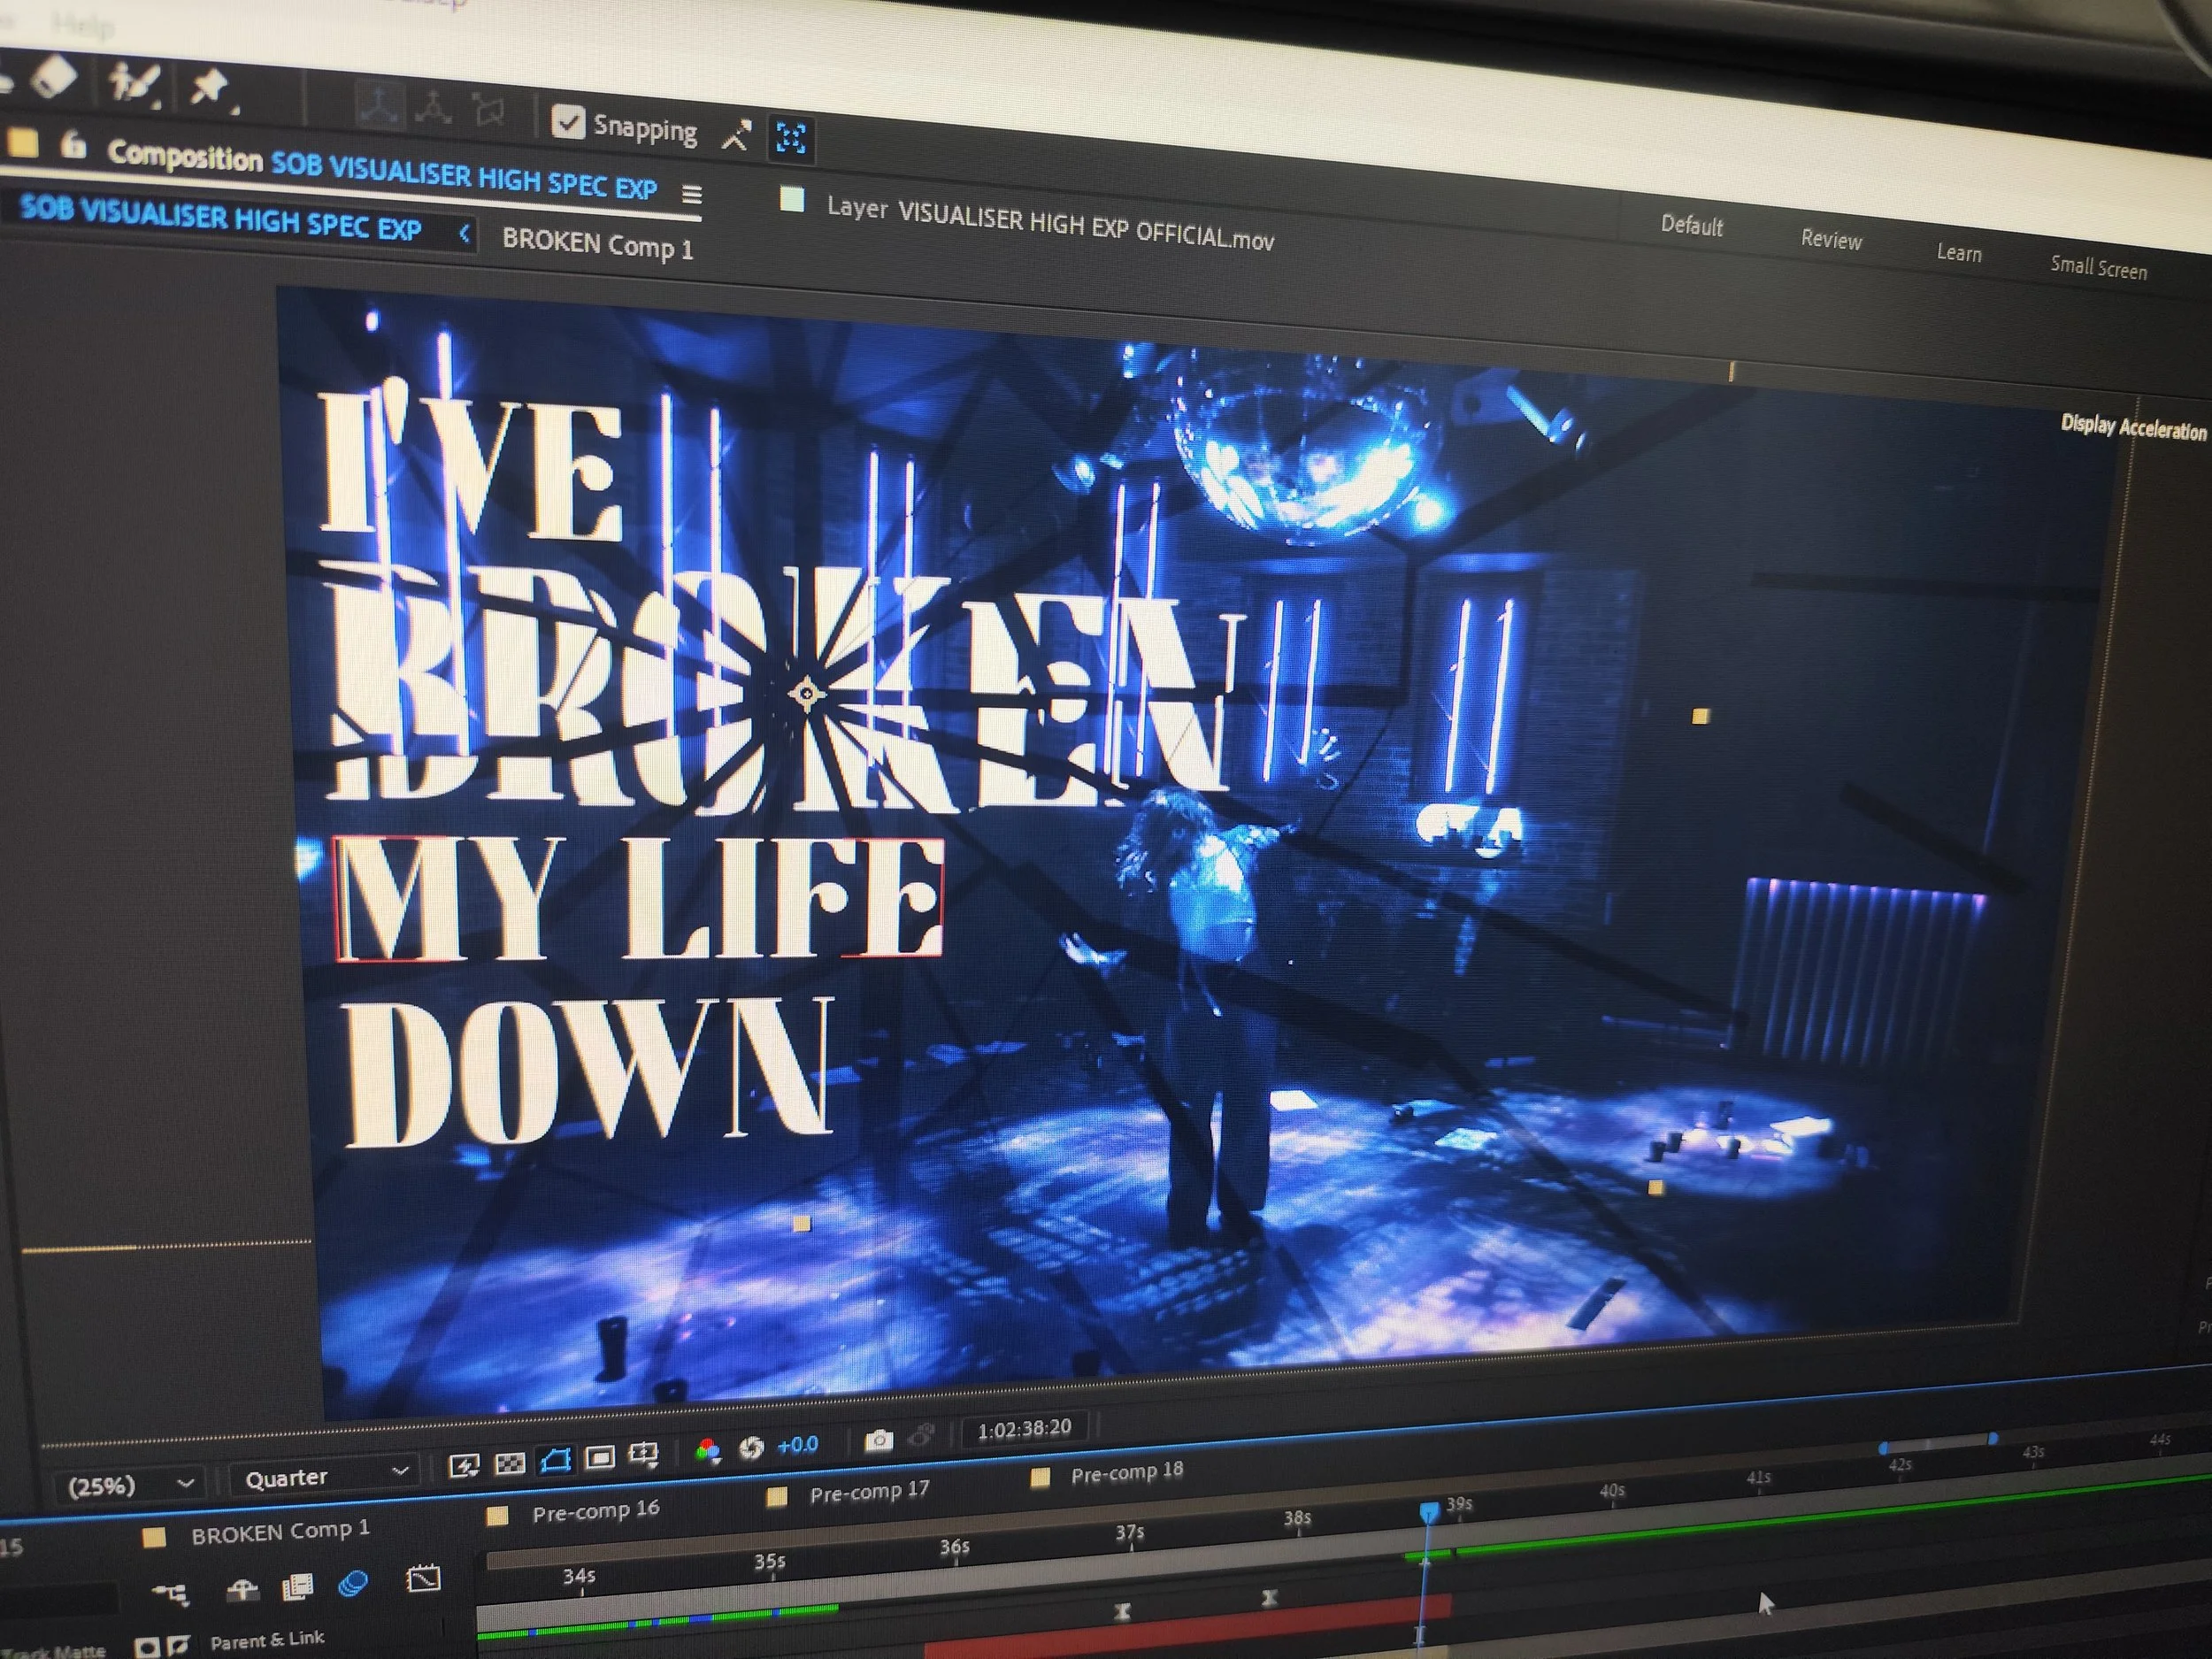Image resolution: width=2212 pixels, height=1659 pixels.
Task: Take a snapshot with camera icon
Action: tap(878, 1440)
